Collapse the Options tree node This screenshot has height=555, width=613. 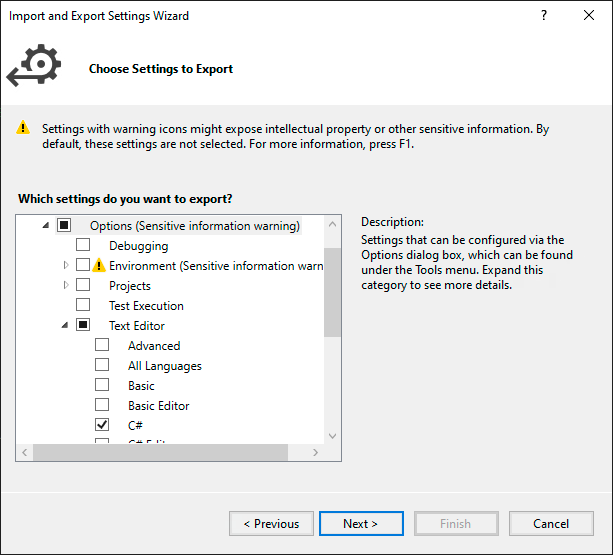click(x=46, y=225)
